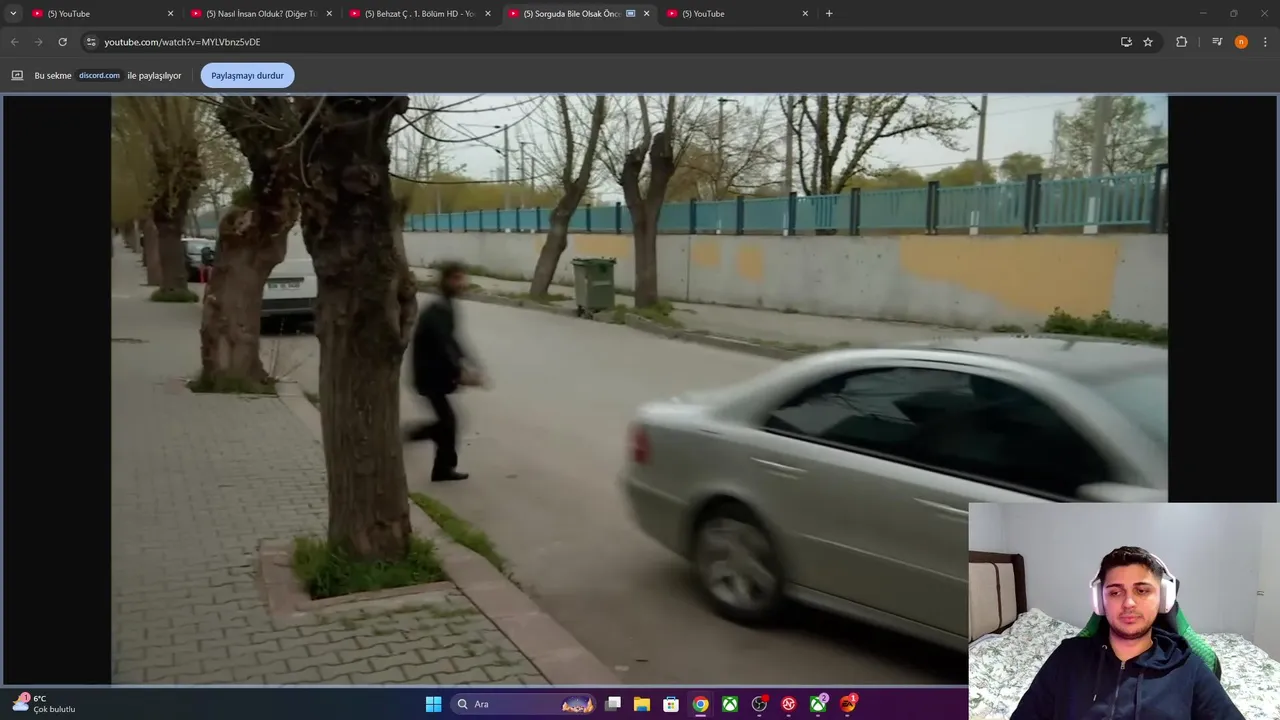The image size is (1280, 720).
Task: Open Chrome extensions puzzle icon
Action: click(x=1181, y=42)
